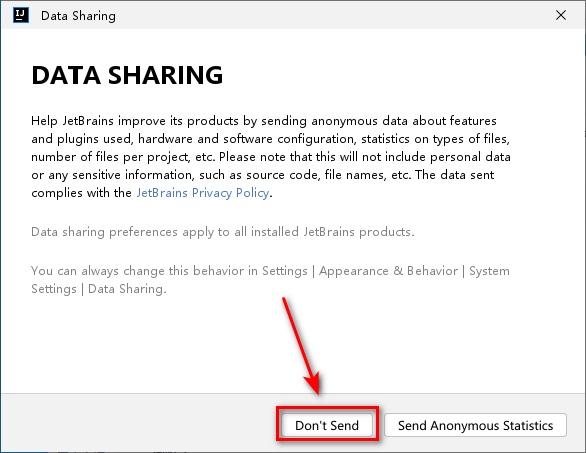Close the Data Sharing dialog with X
Screen dimensions: 586x453
(561, 15)
